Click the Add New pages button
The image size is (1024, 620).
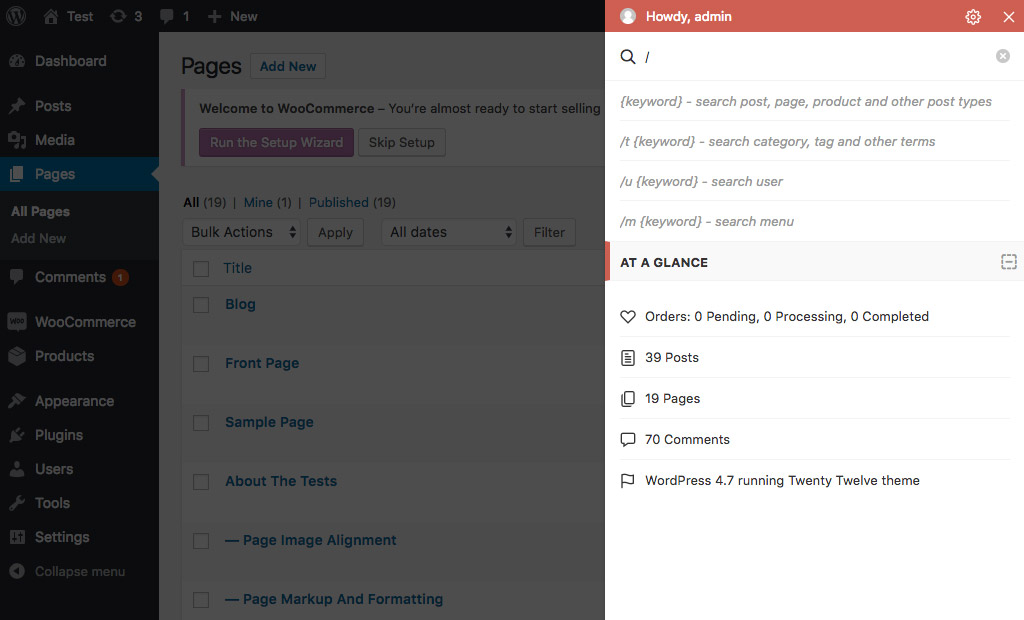click(x=288, y=67)
